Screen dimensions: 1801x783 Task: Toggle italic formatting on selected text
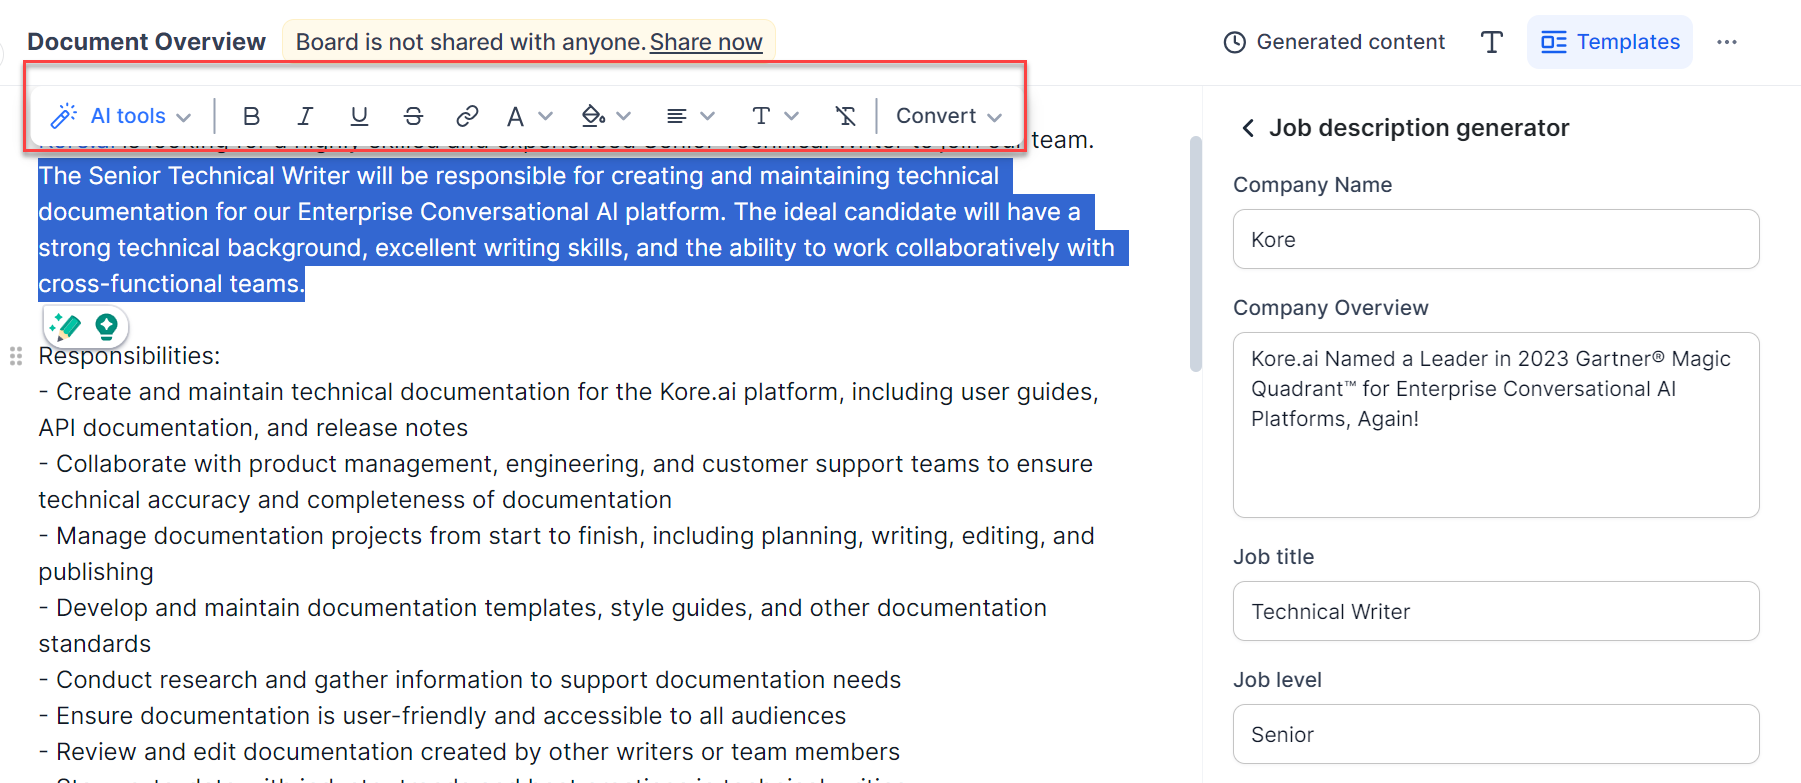[305, 116]
